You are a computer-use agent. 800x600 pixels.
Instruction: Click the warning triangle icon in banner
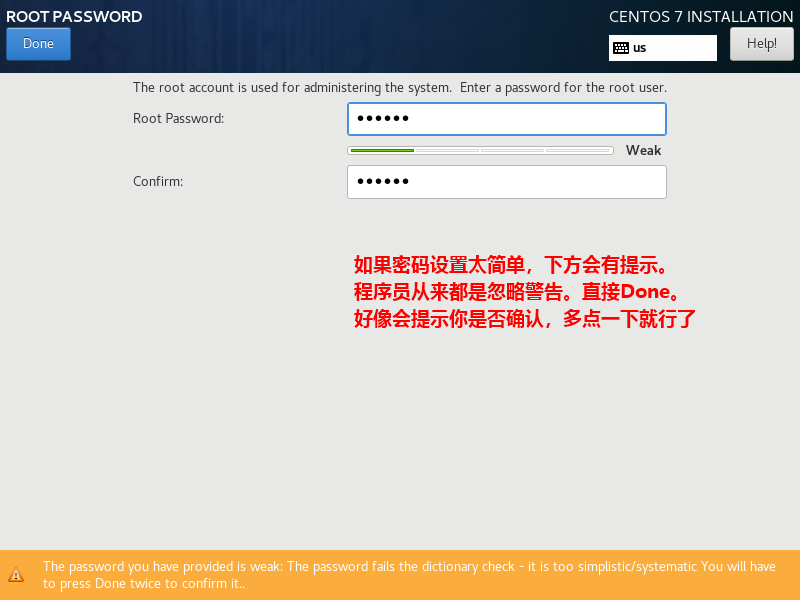pyautogui.click(x=16, y=574)
